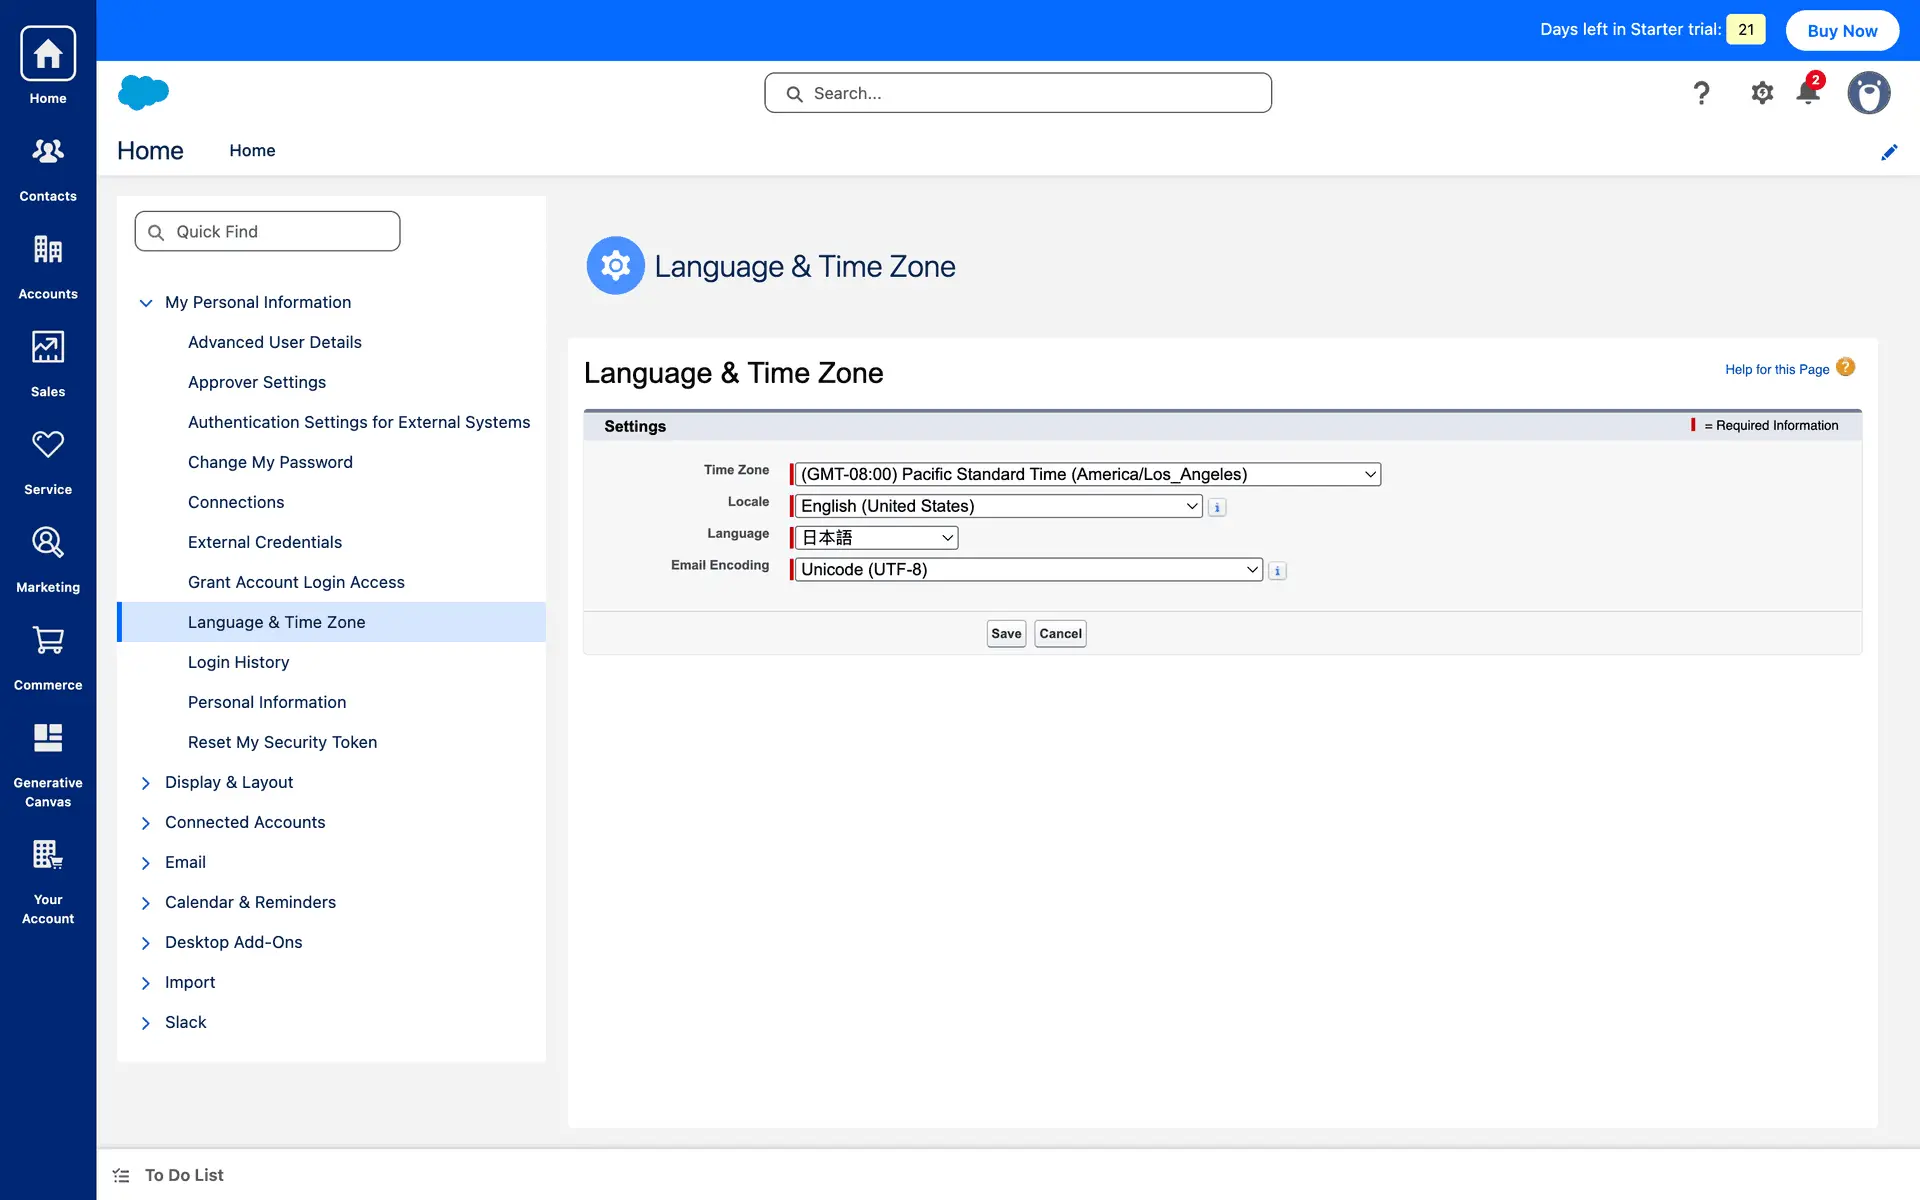
Task: Open the Email Encoding dropdown
Action: click(1028, 570)
